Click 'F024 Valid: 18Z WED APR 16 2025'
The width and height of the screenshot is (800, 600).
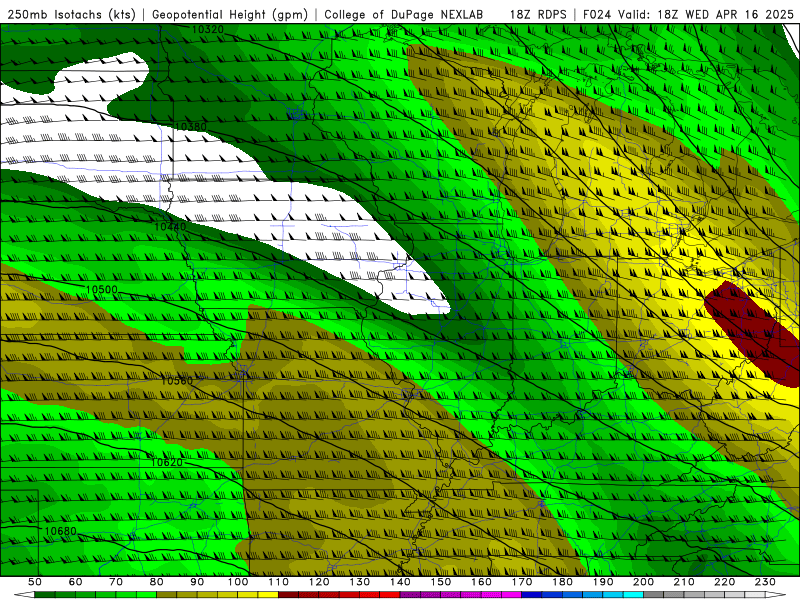(688, 15)
